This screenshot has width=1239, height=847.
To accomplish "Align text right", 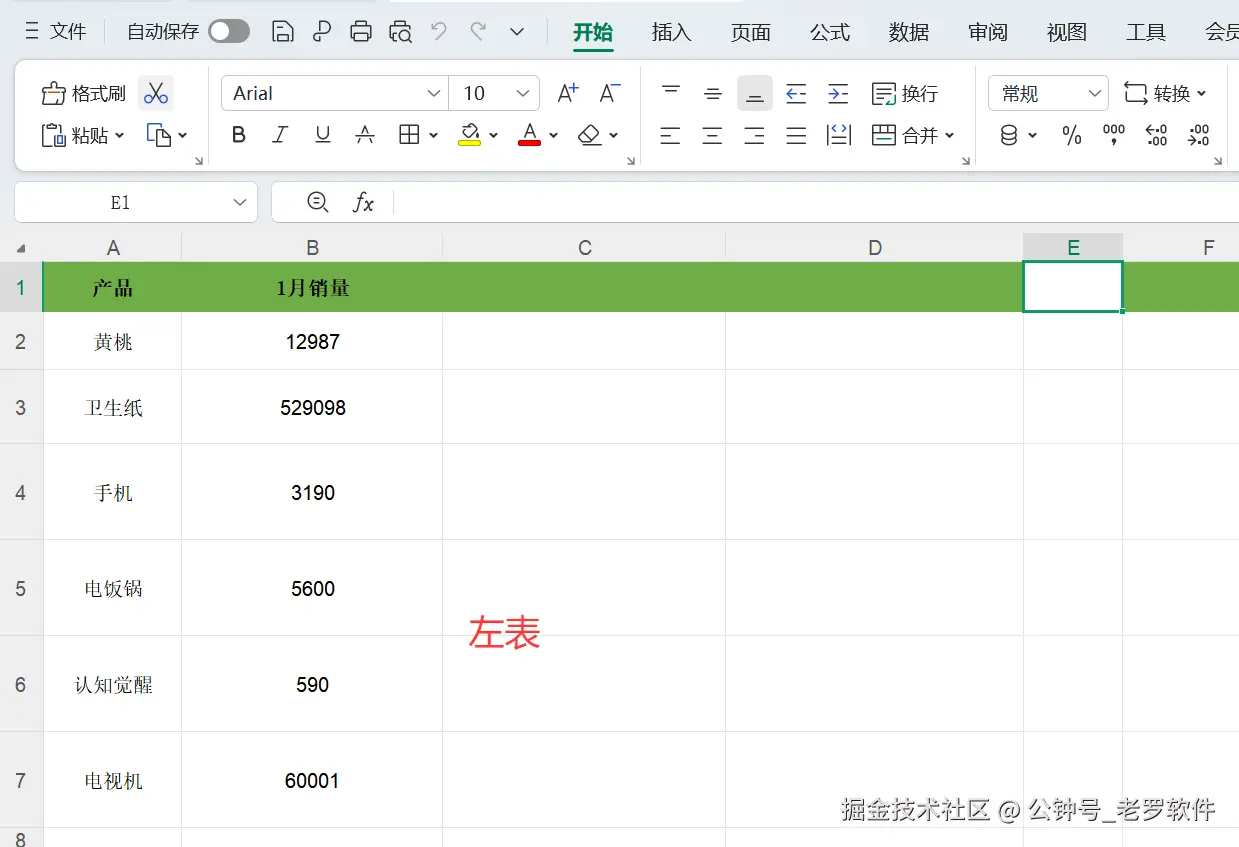I will pyautogui.click(x=755, y=135).
